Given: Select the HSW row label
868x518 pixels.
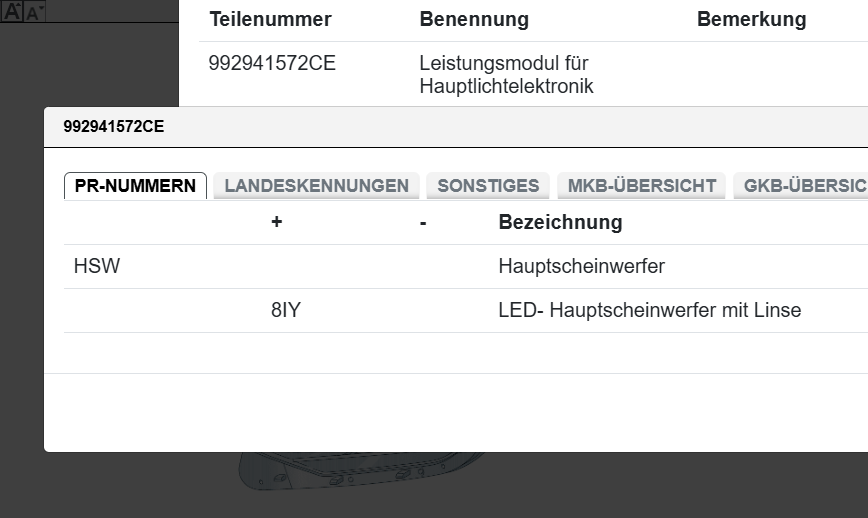Looking at the screenshot, I should [97, 267].
